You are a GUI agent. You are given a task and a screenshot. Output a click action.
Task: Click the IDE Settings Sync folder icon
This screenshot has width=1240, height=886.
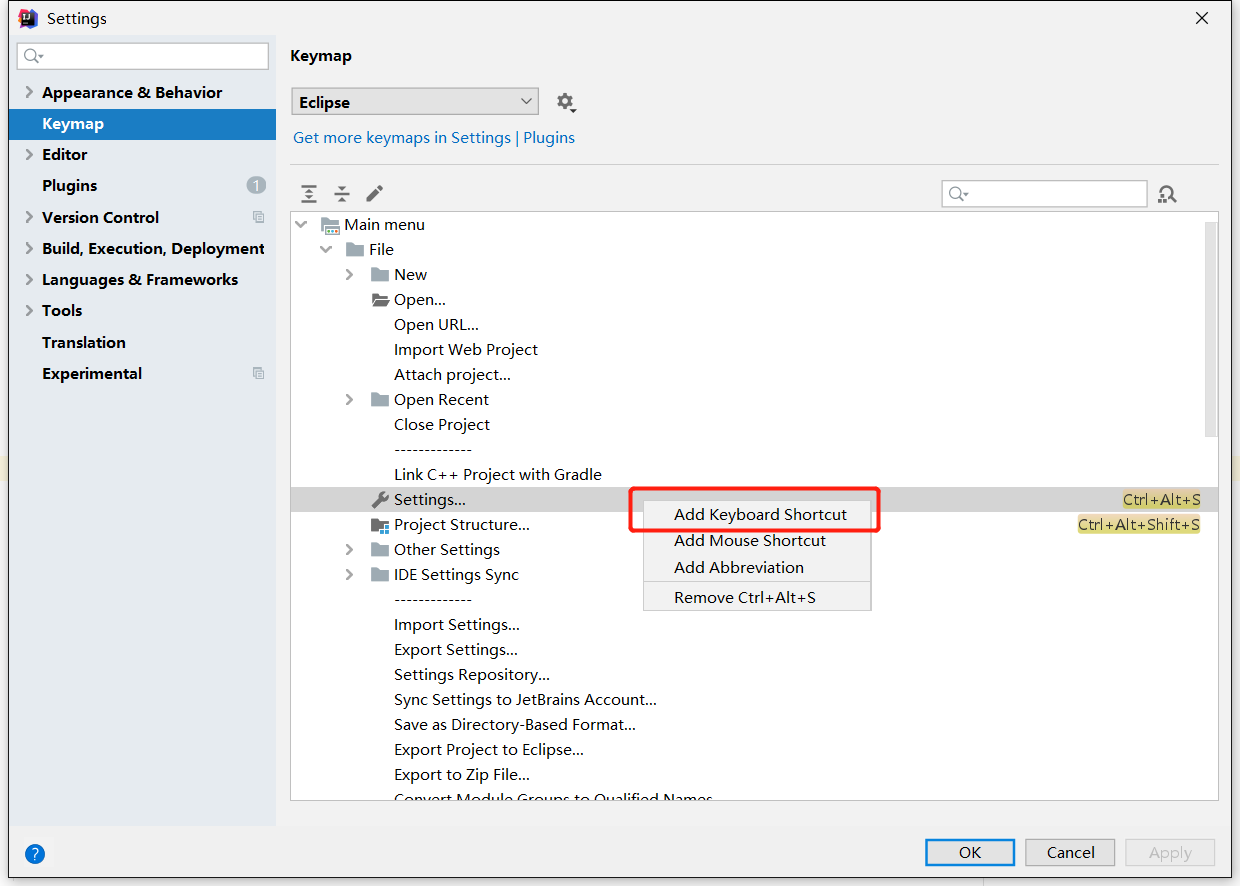click(380, 575)
